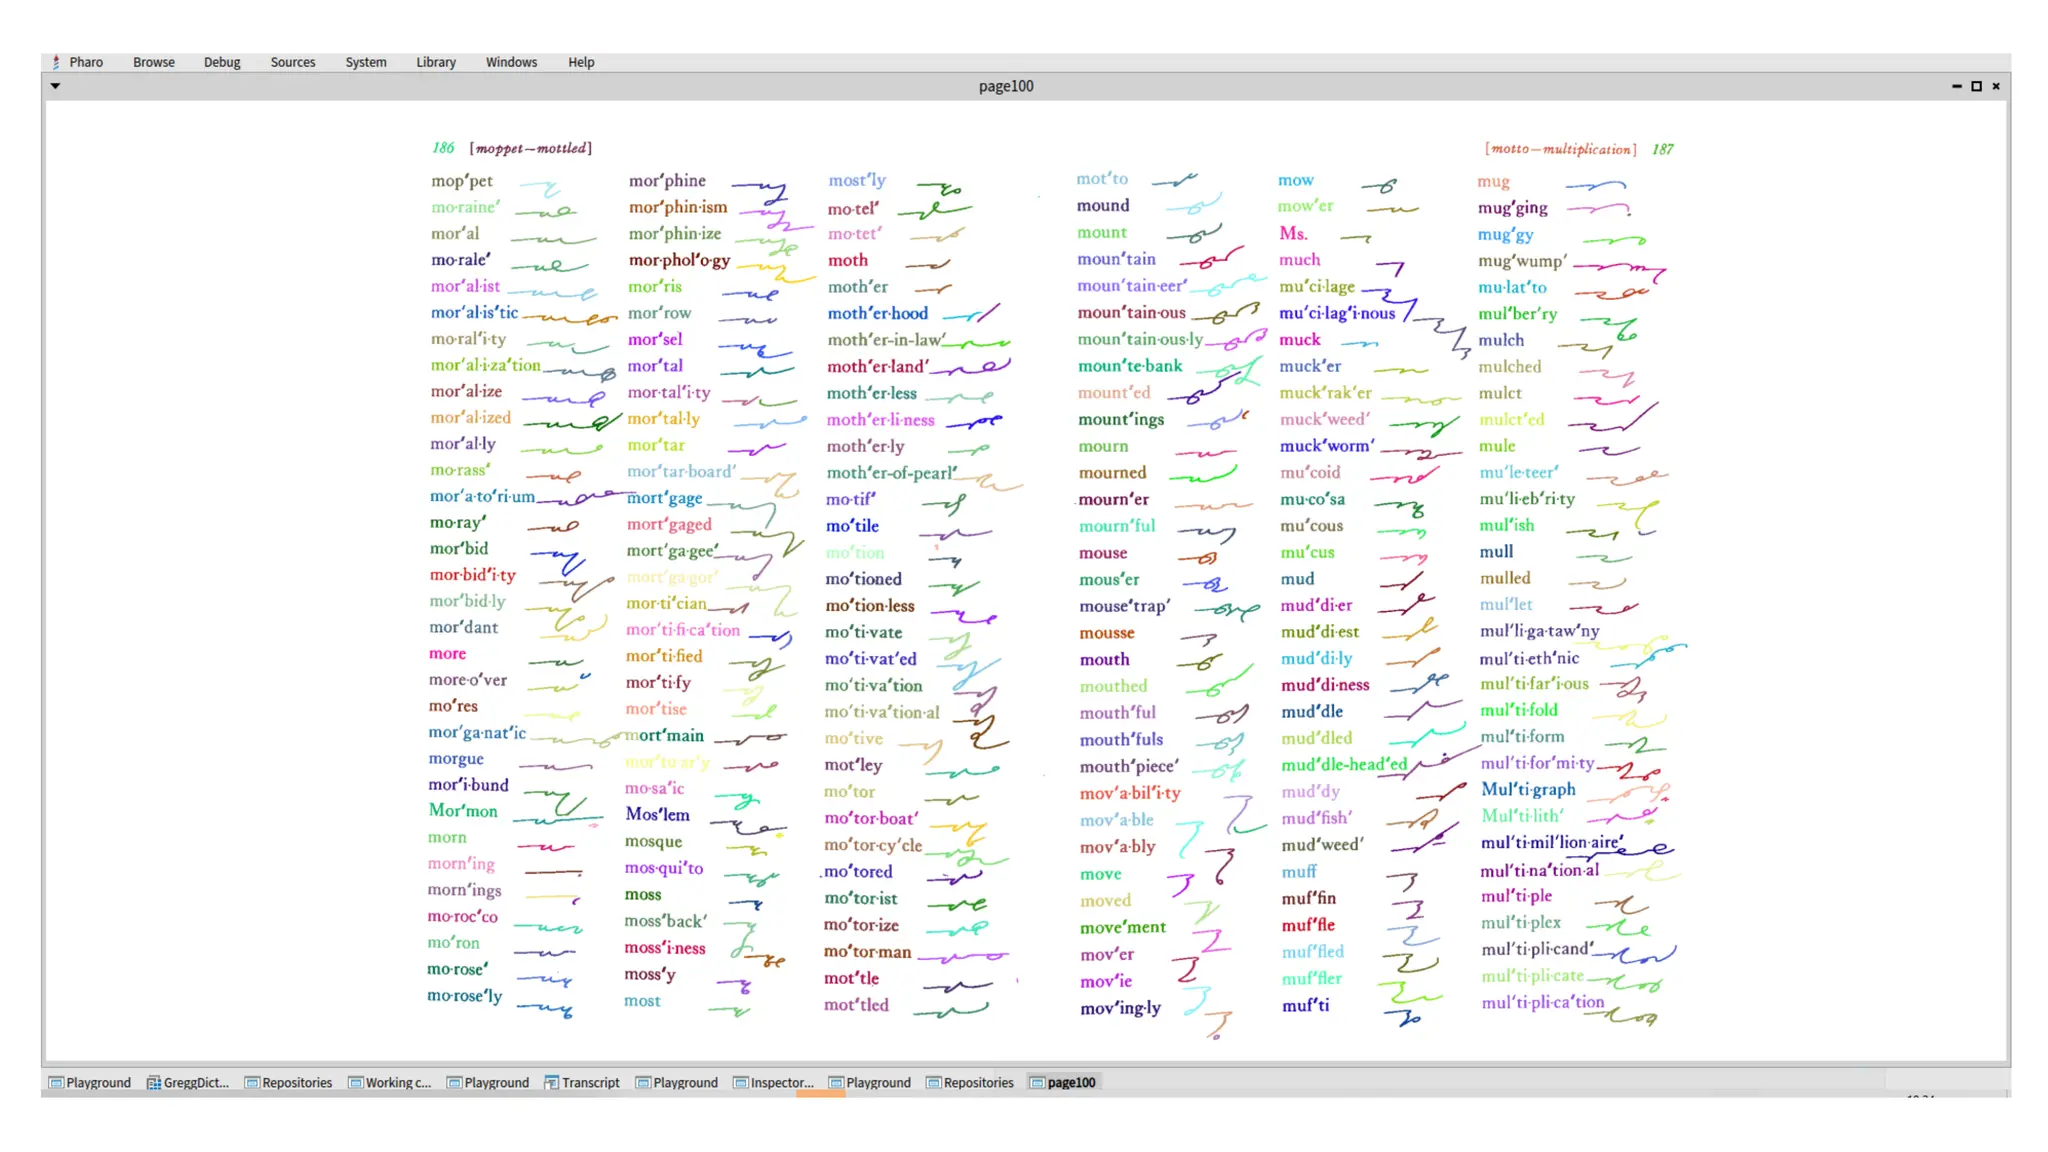Open the Help menu
The image size is (2048, 1152).
581,62
